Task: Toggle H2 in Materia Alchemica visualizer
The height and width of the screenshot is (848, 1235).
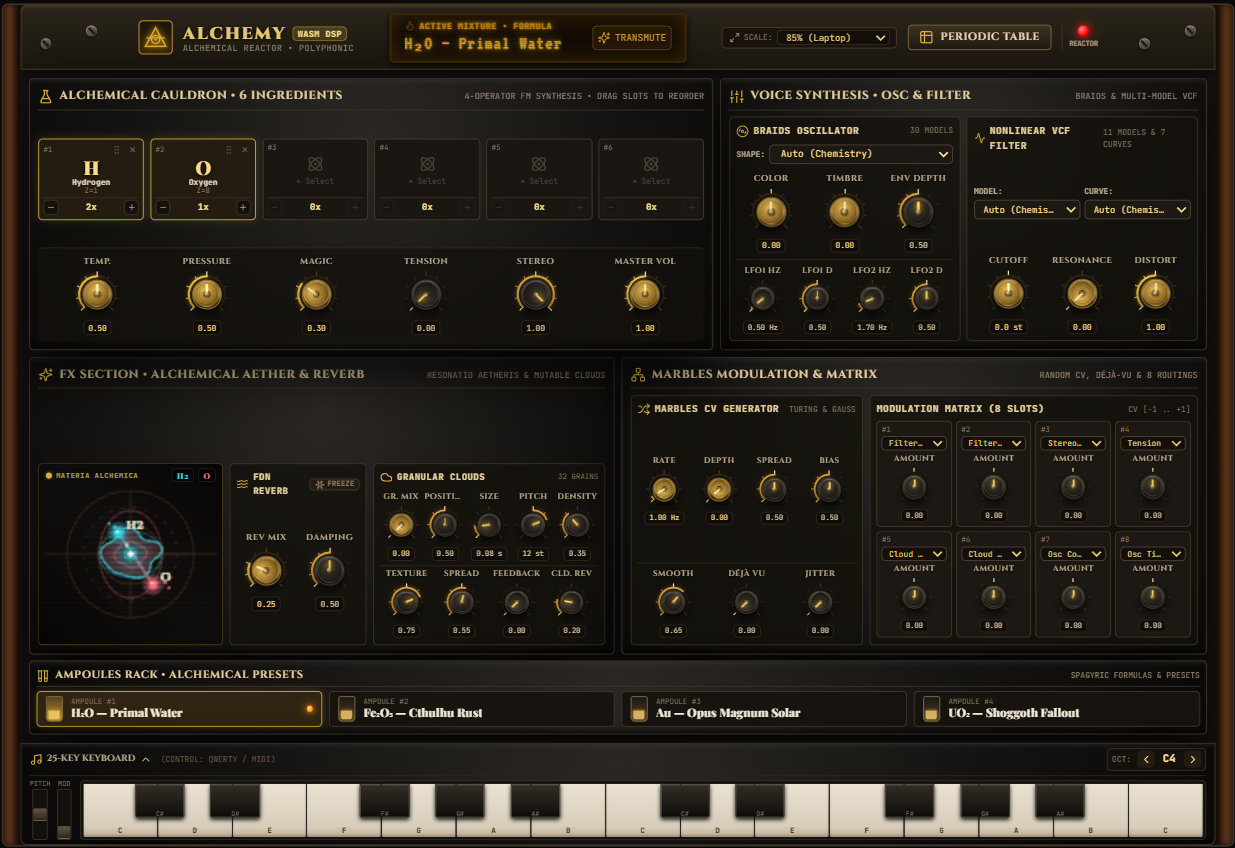Action: (x=183, y=476)
